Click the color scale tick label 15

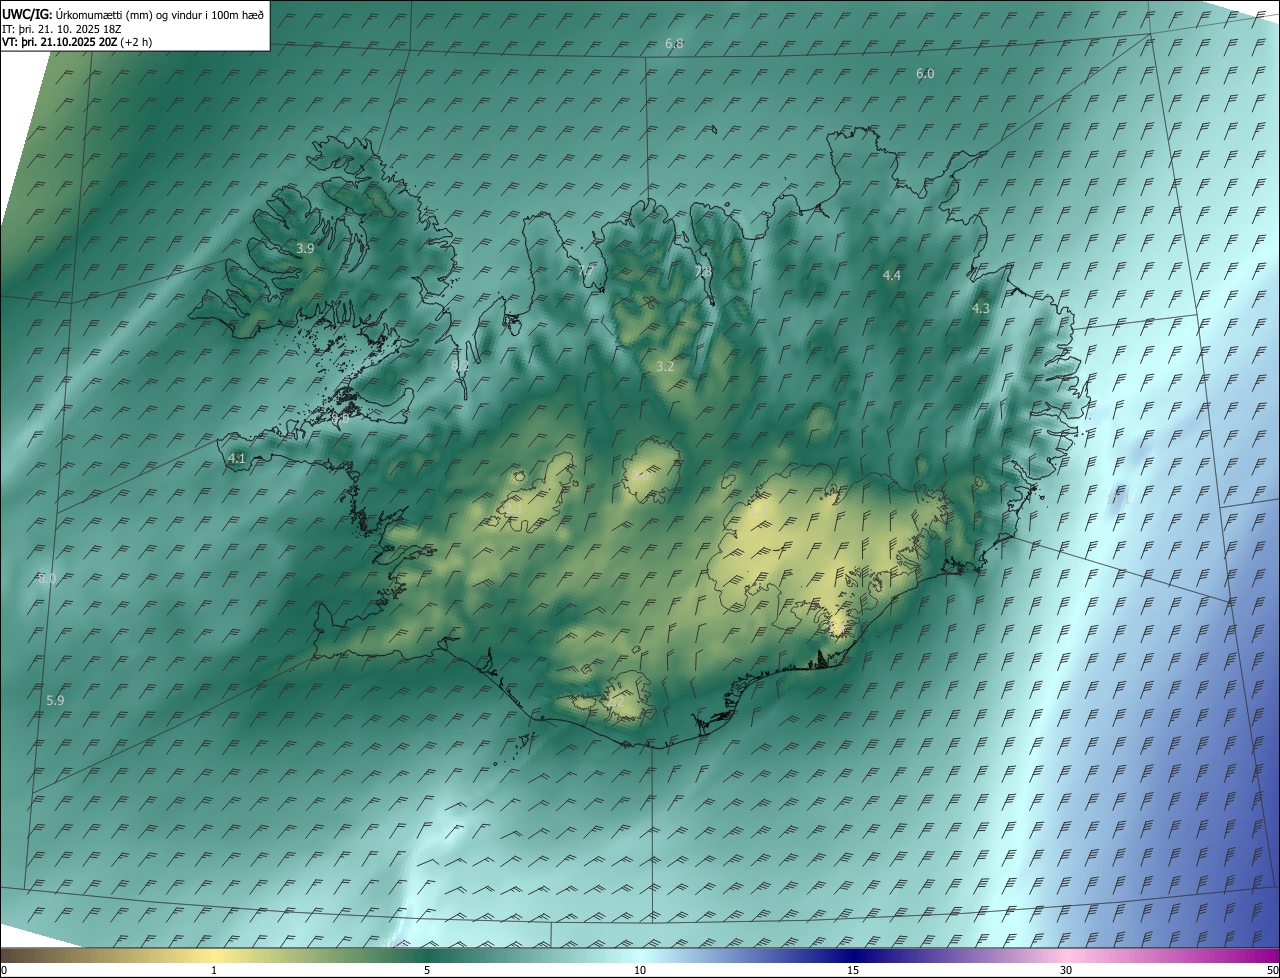point(853,971)
